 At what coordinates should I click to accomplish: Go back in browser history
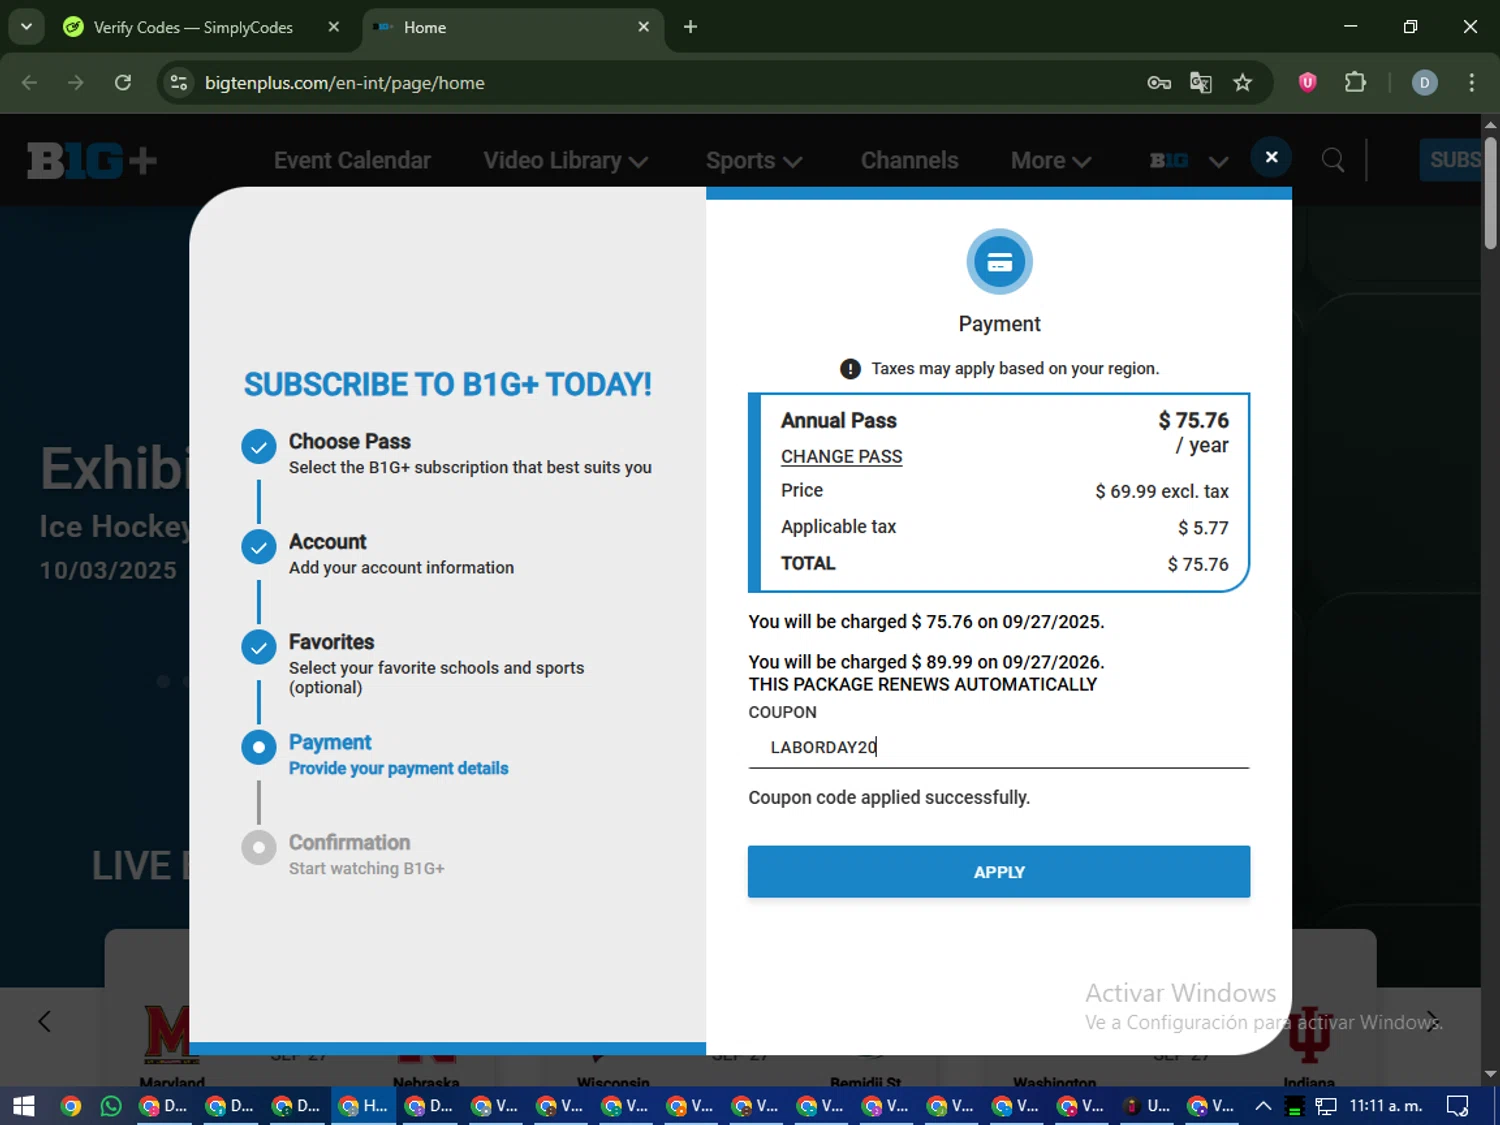click(x=29, y=83)
